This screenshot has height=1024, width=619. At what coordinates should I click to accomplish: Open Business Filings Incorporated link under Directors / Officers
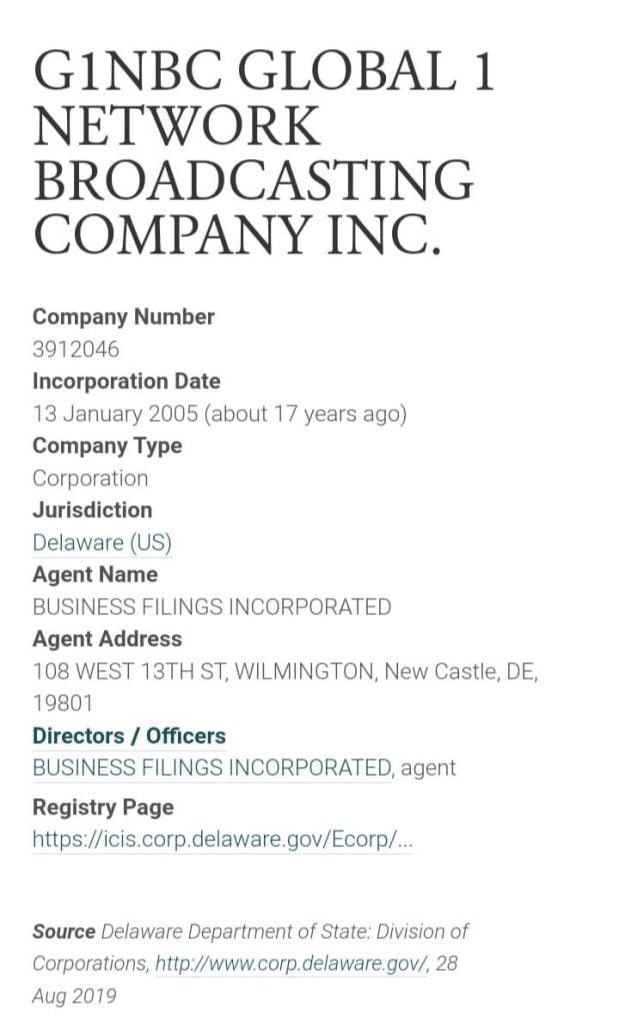pyautogui.click(x=211, y=768)
